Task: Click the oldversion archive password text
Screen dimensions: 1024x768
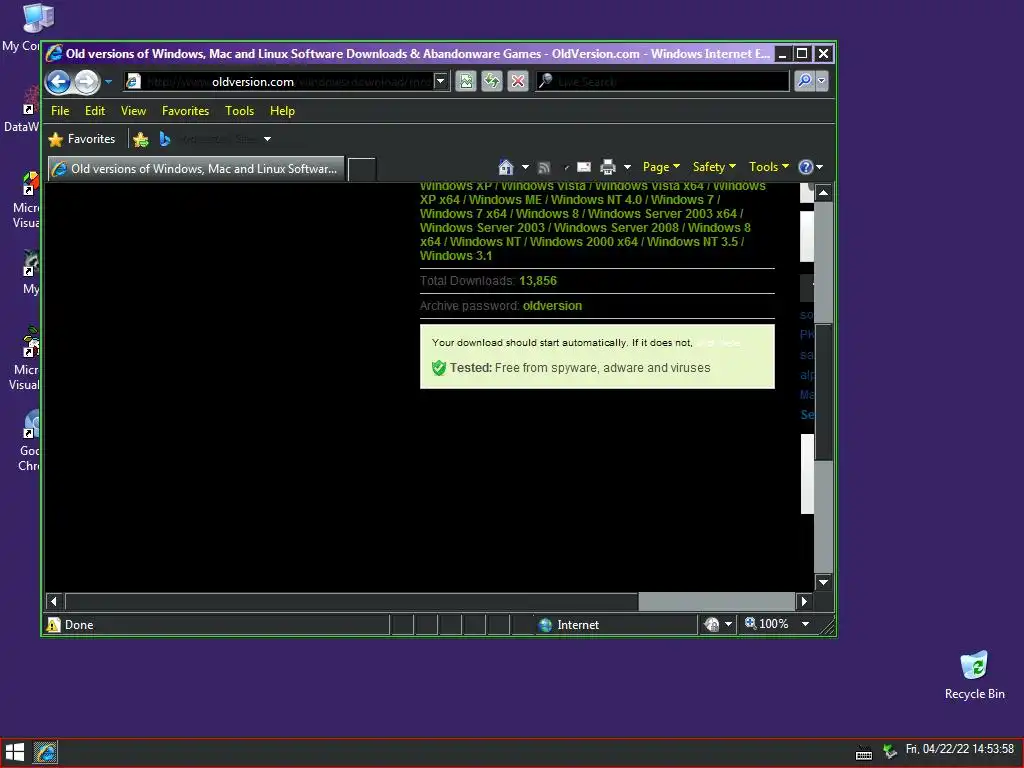Action: pos(552,306)
